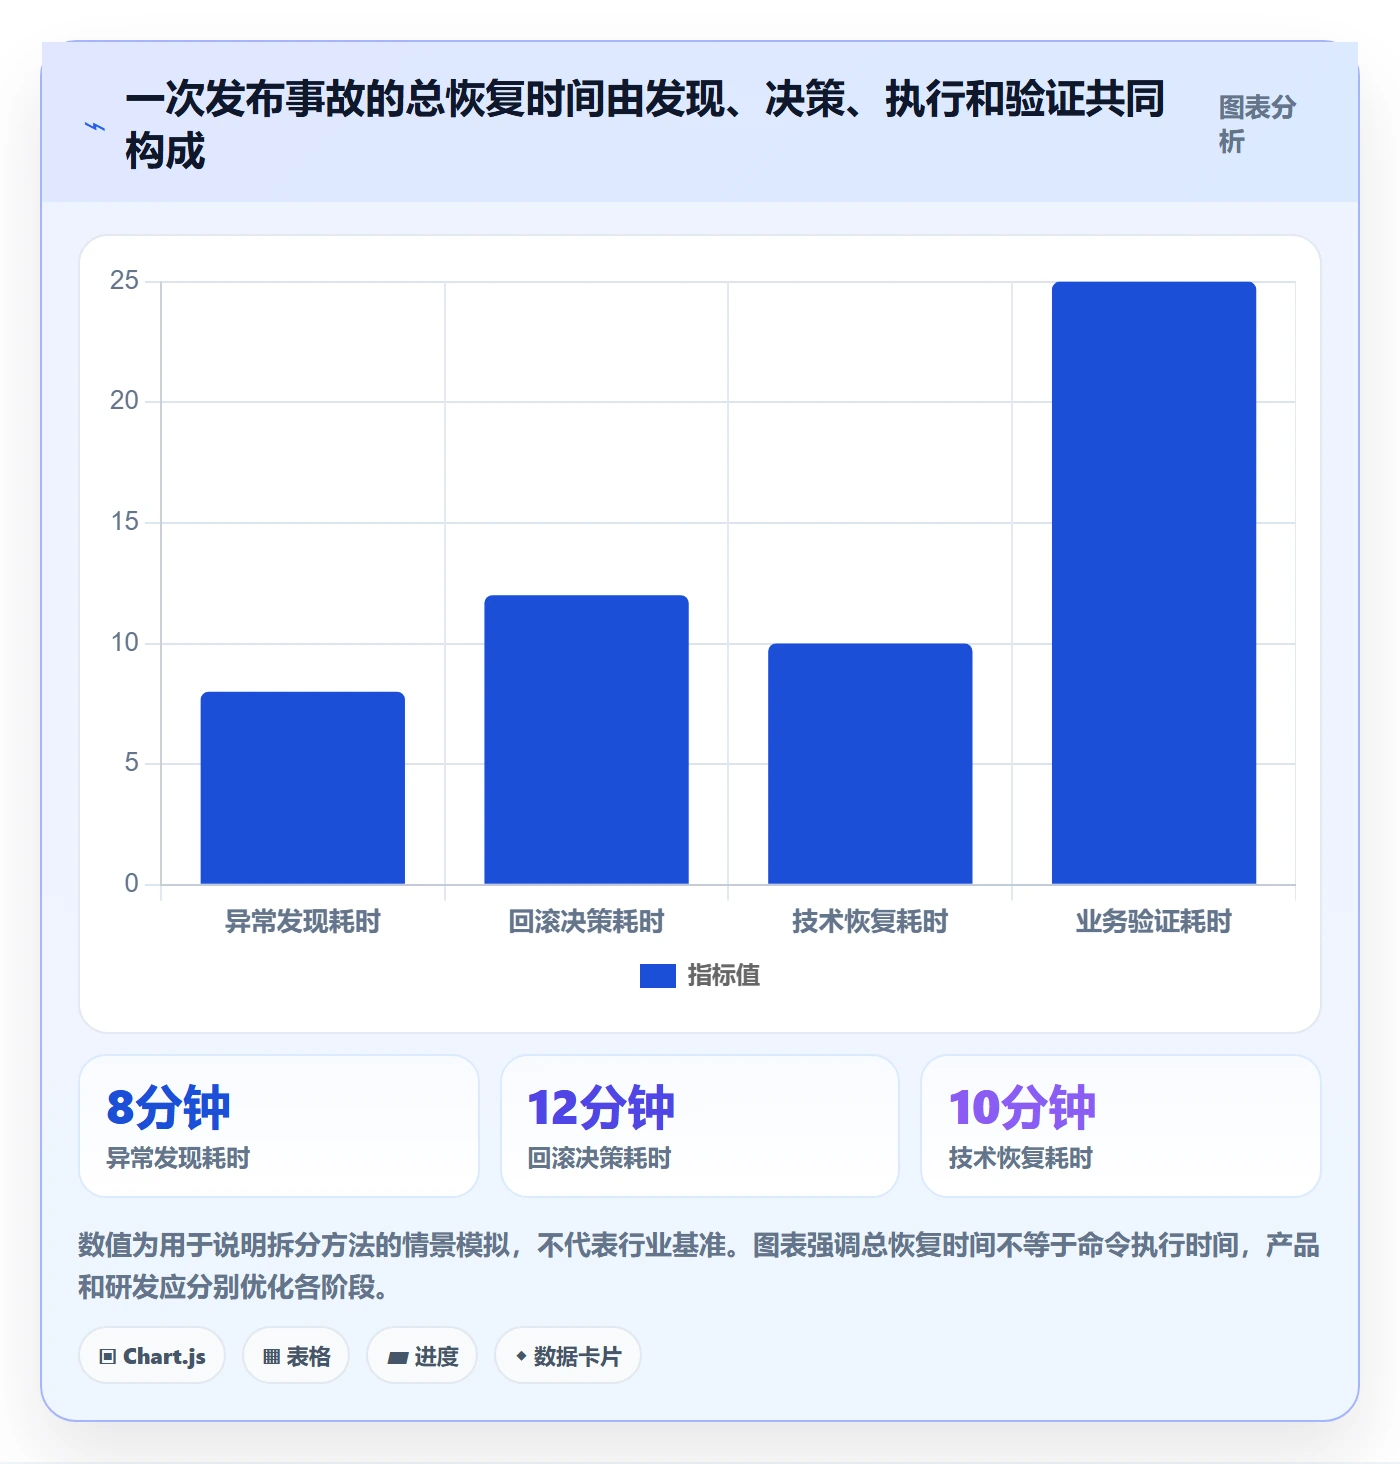
Task: Click the 技术恢复耗时 axis label
Action: 870,922
